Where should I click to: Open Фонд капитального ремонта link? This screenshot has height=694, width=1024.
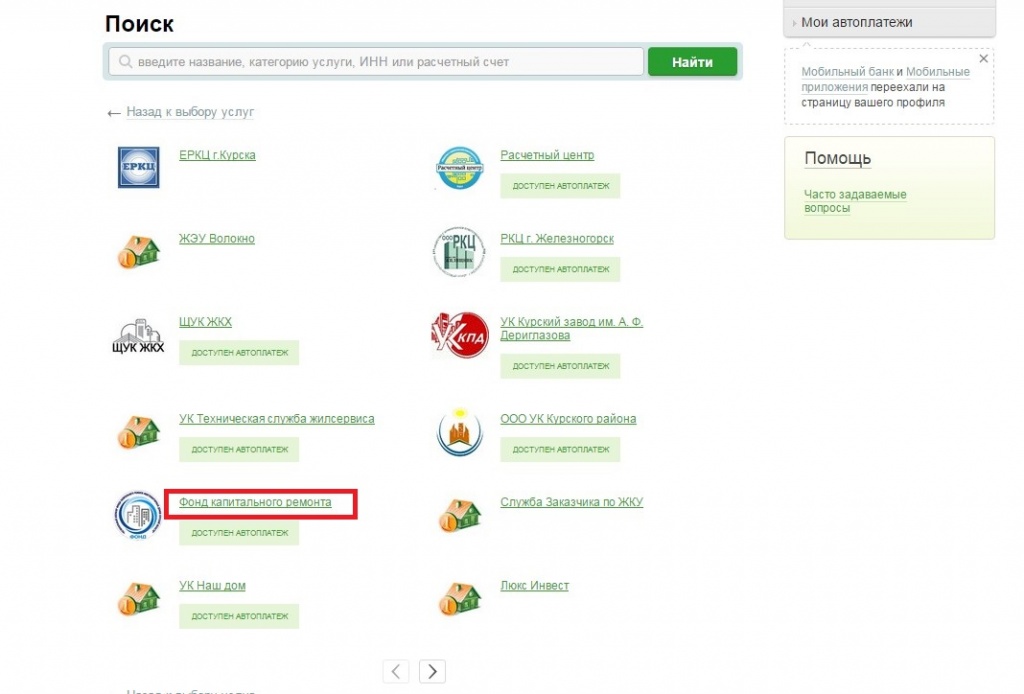[255, 502]
